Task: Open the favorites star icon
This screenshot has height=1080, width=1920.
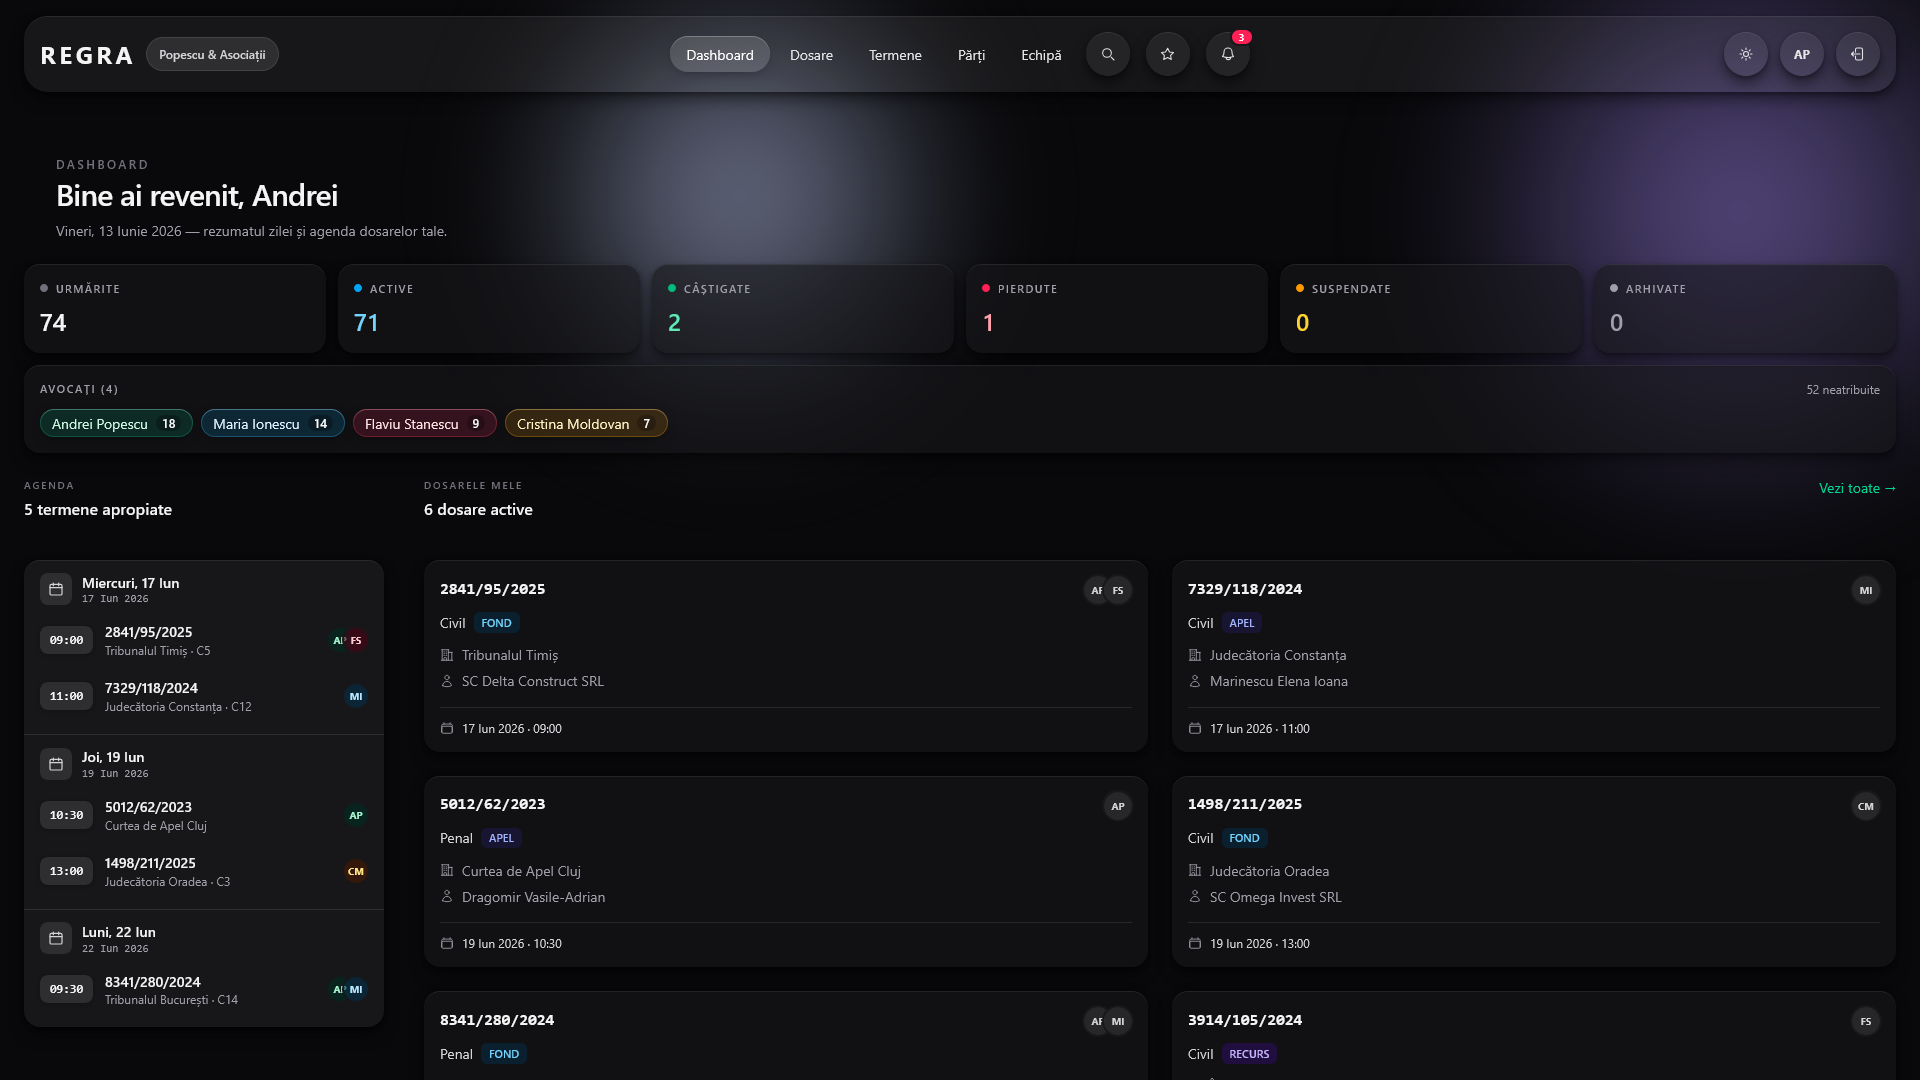Action: [1167, 54]
